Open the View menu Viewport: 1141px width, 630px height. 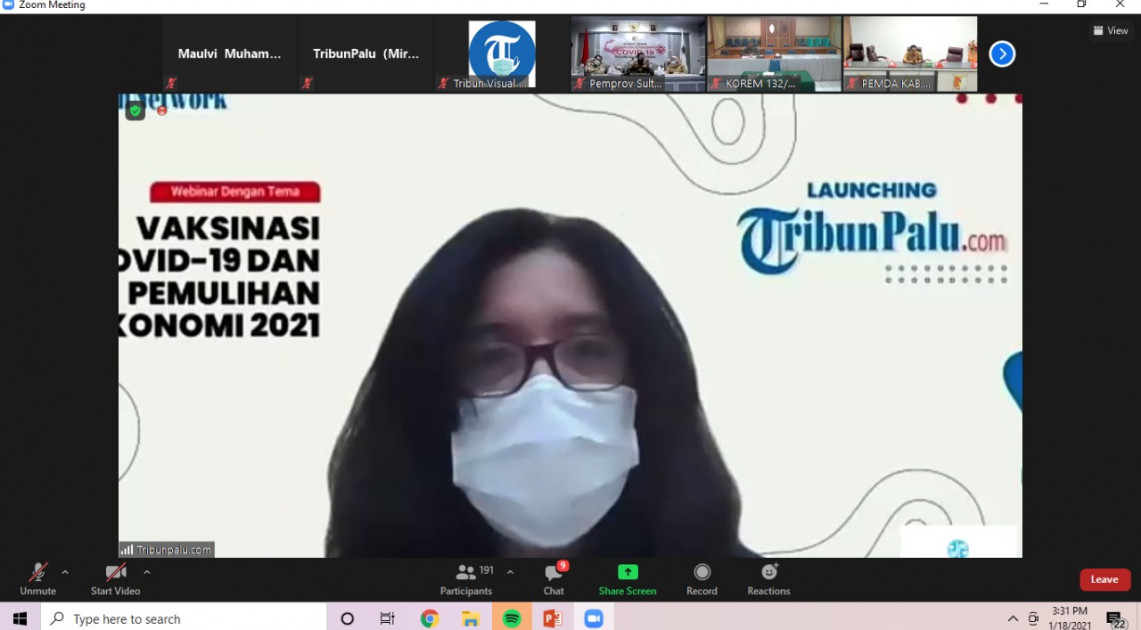coord(1110,30)
